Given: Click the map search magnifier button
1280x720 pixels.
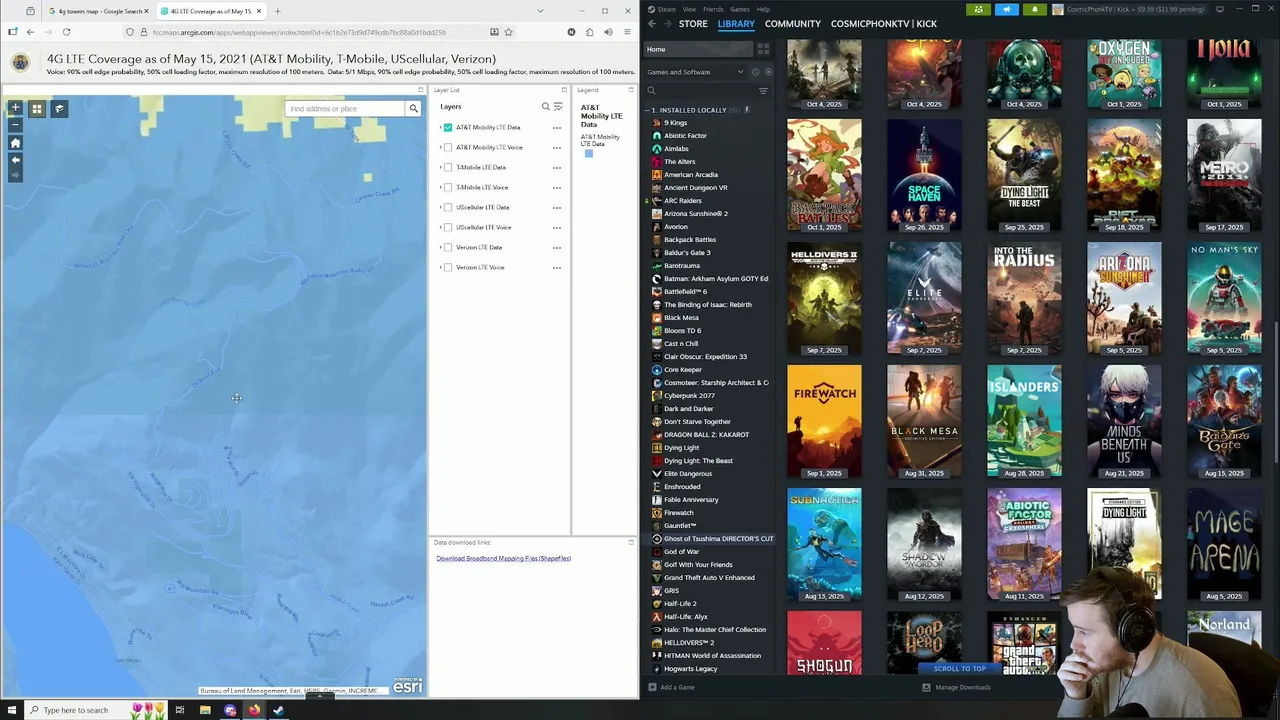Looking at the screenshot, I should click(413, 109).
